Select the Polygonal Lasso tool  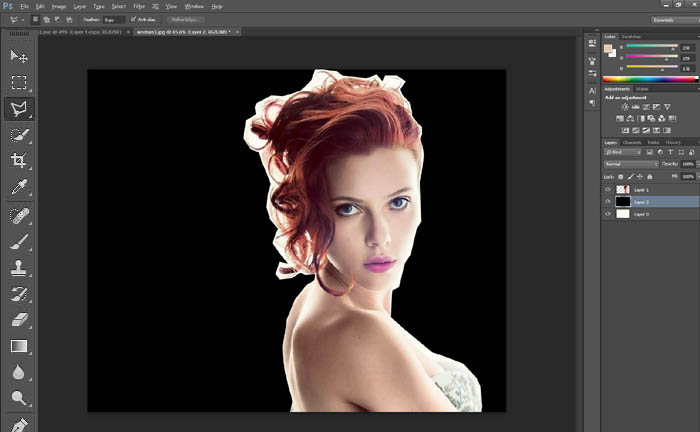(x=18, y=108)
